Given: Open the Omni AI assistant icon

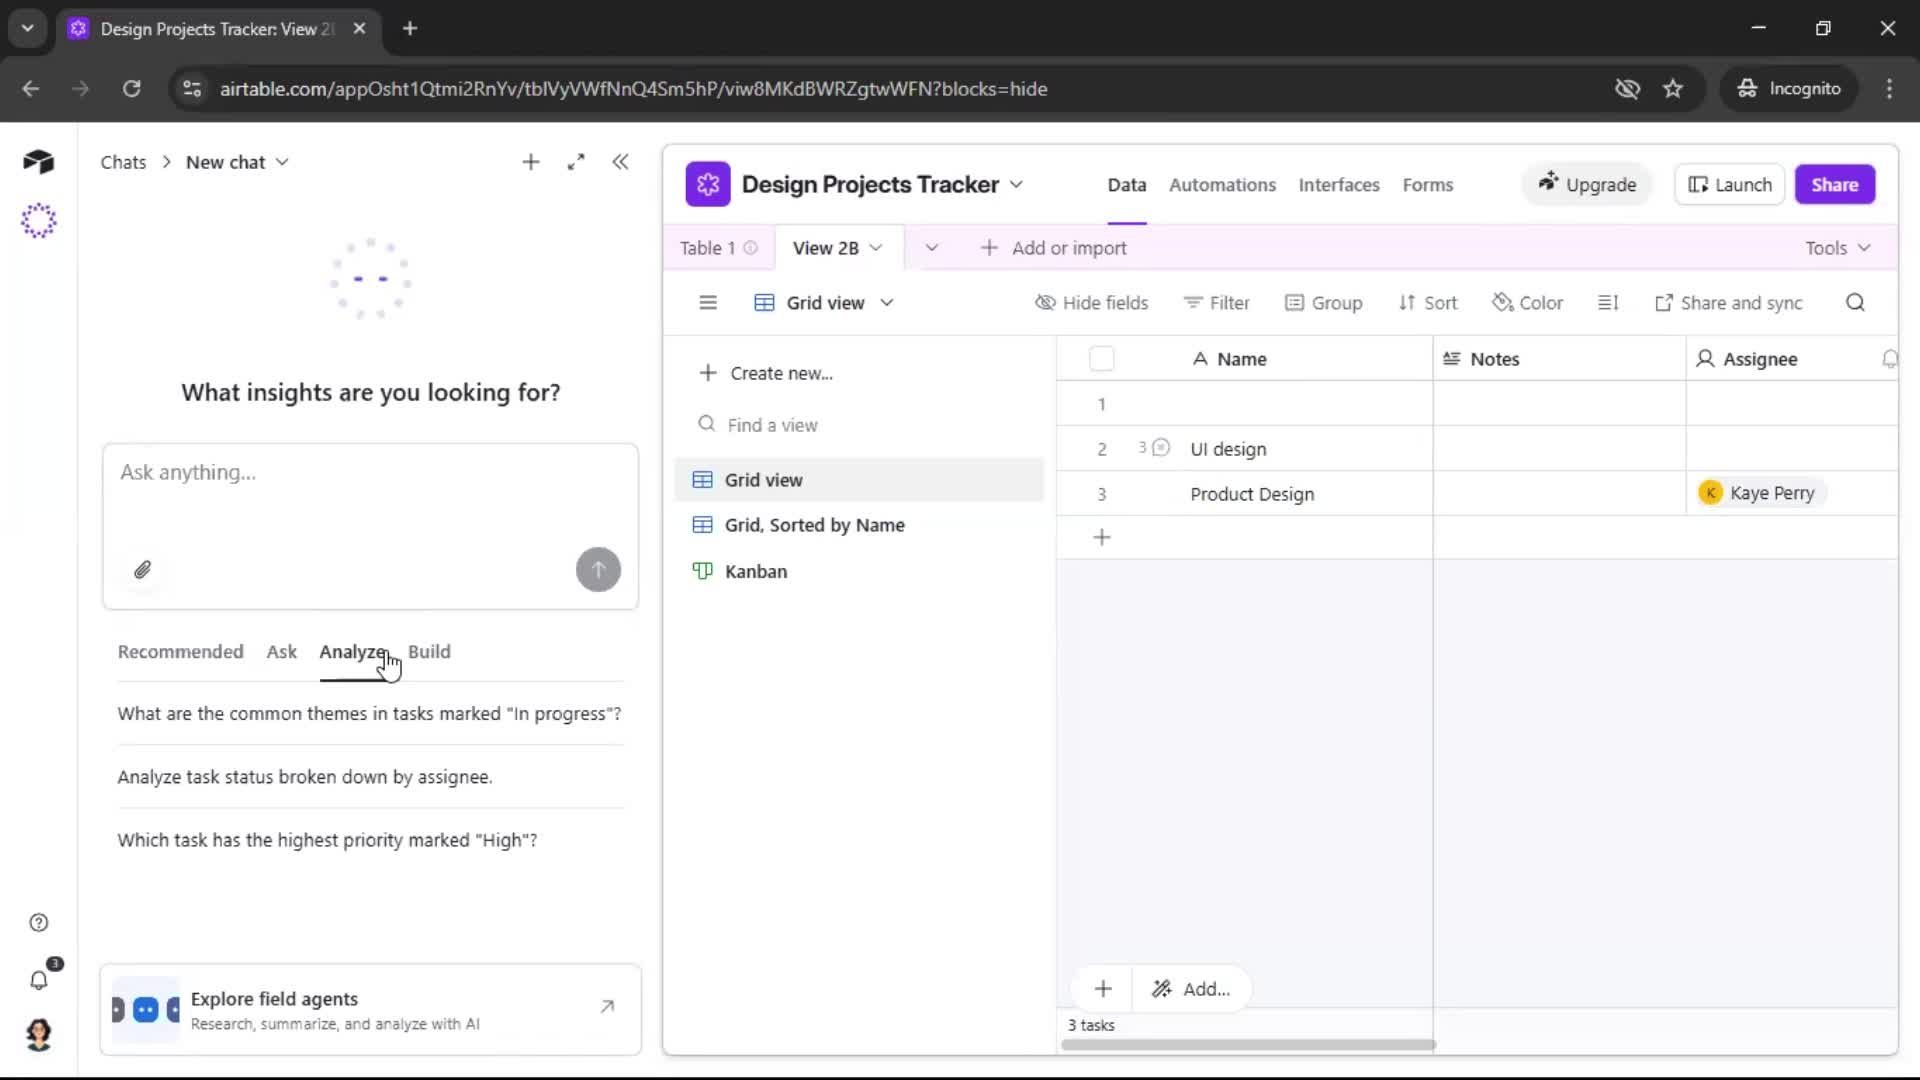Looking at the screenshot, I should coord(38,221).
